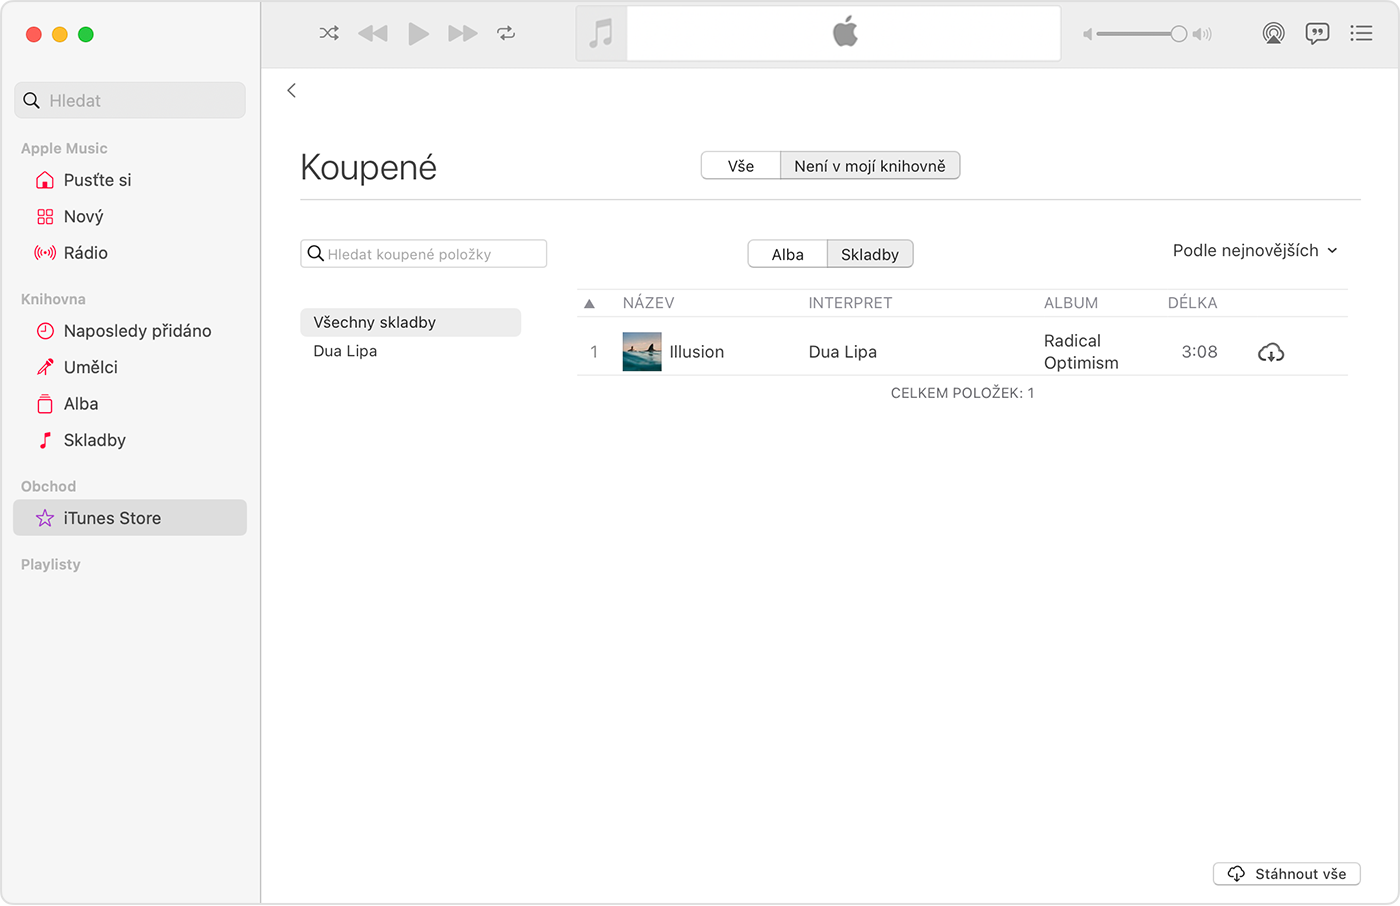Screen dimensions: 1400x906
Task: Go back with the chevron arrow
Action: [x=291, y=90]
